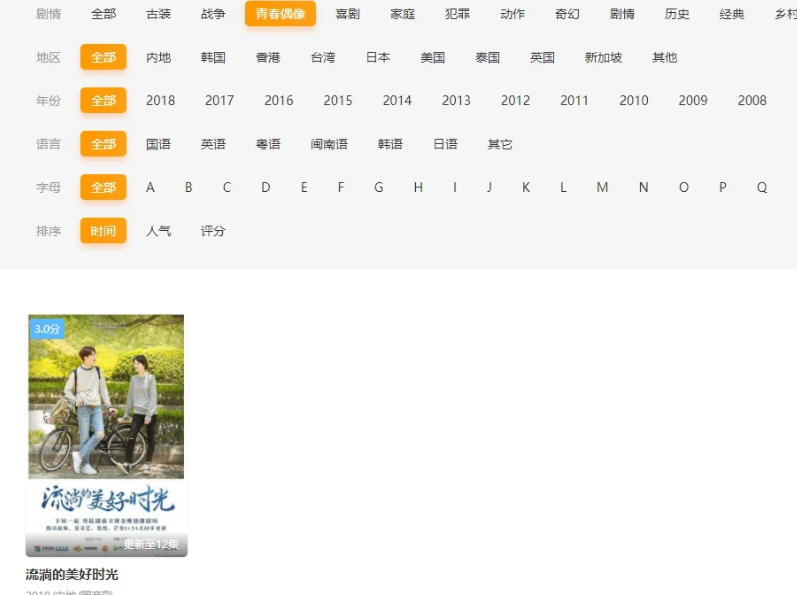797x595 pixels.
Task: Filter titles by letter E
Action: coord(304,187)
